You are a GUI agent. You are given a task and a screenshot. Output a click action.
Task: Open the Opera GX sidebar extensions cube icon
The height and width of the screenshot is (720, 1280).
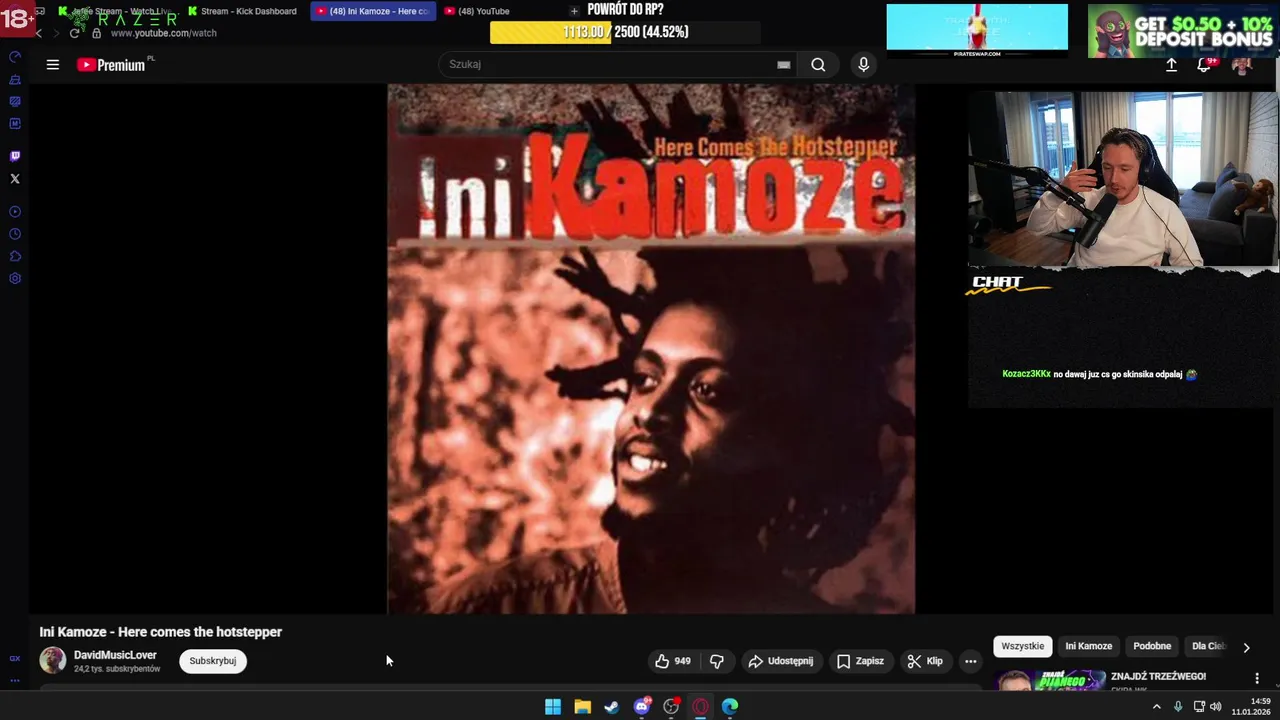15,257
